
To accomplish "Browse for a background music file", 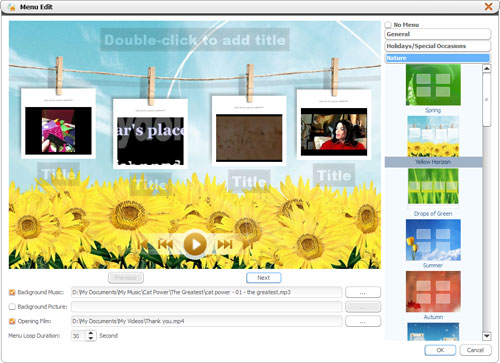I will point(363,292).
